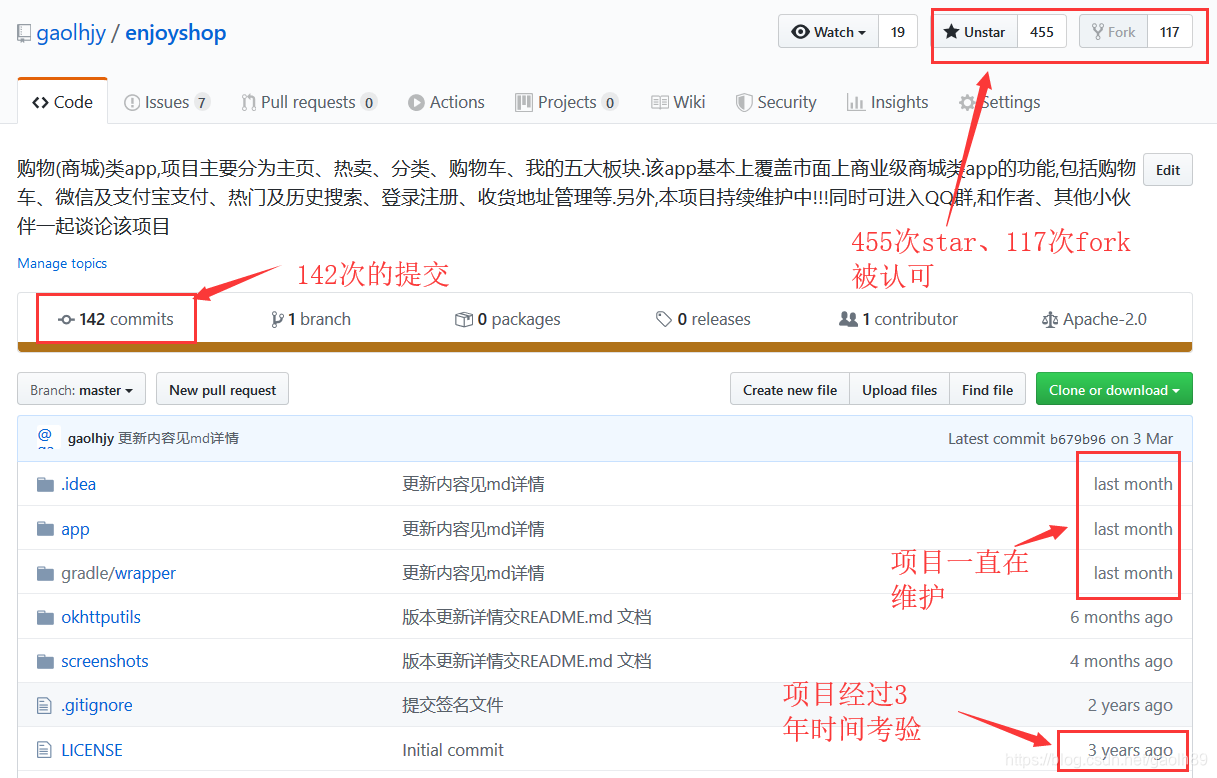
Task: Open the Settings tab
Action: tap(999, 102)
